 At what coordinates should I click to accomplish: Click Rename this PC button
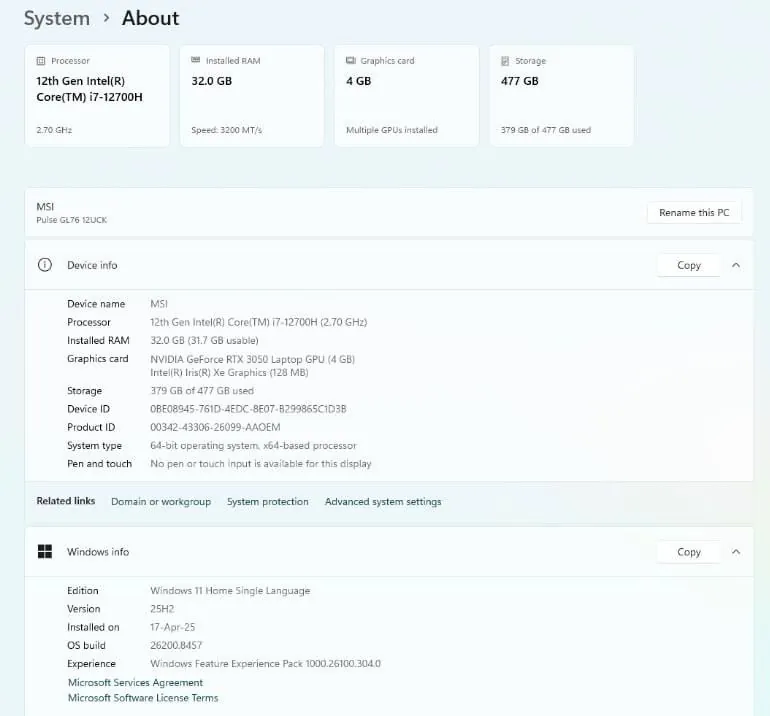coord(694,213)
